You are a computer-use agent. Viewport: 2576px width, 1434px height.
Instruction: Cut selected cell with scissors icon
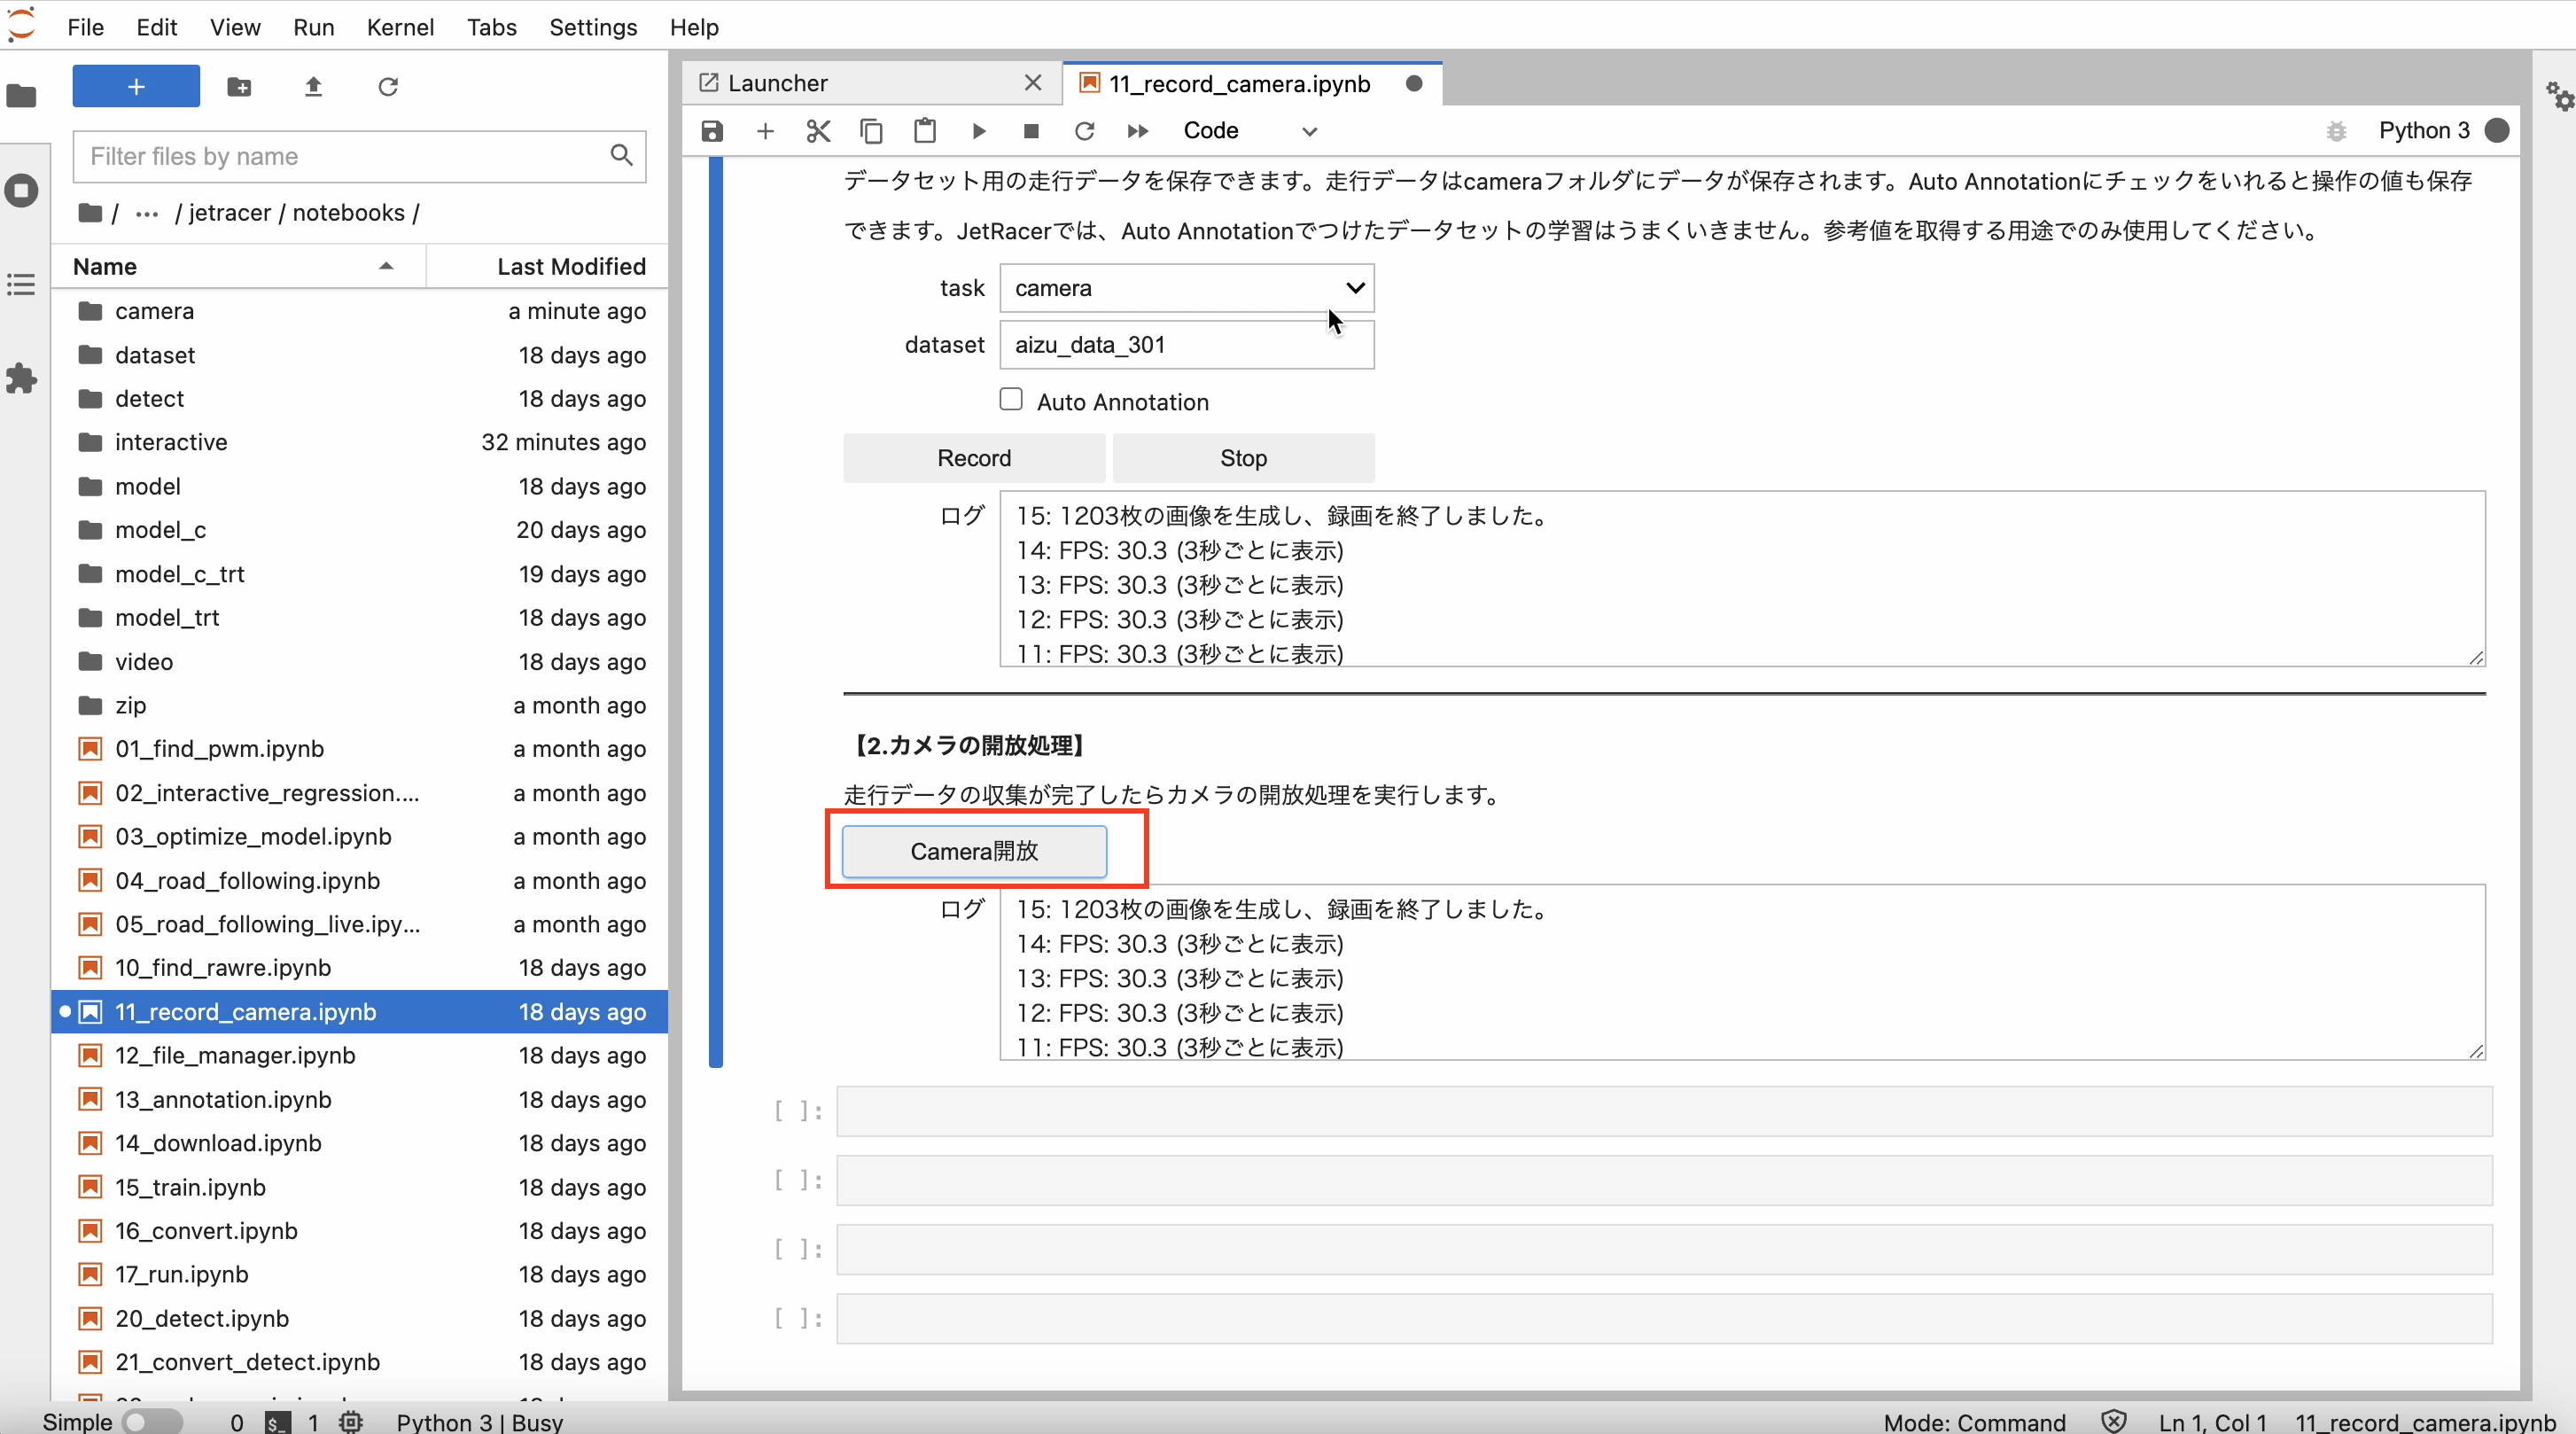[x=818, y=131]
